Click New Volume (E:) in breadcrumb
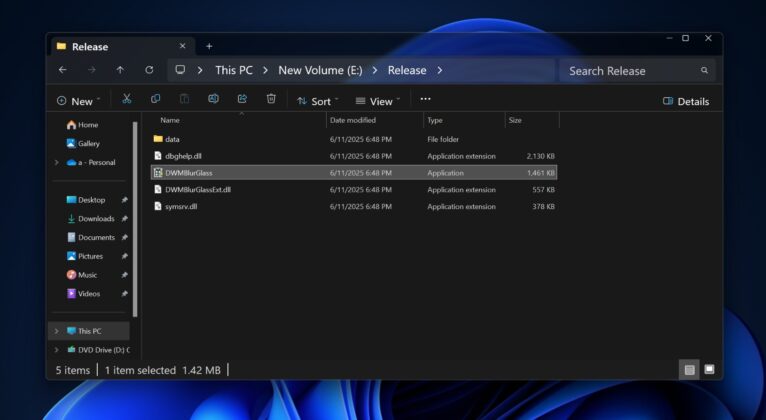Screen dimensions: 766x420 pyautogui.click(x=320, y=70)
